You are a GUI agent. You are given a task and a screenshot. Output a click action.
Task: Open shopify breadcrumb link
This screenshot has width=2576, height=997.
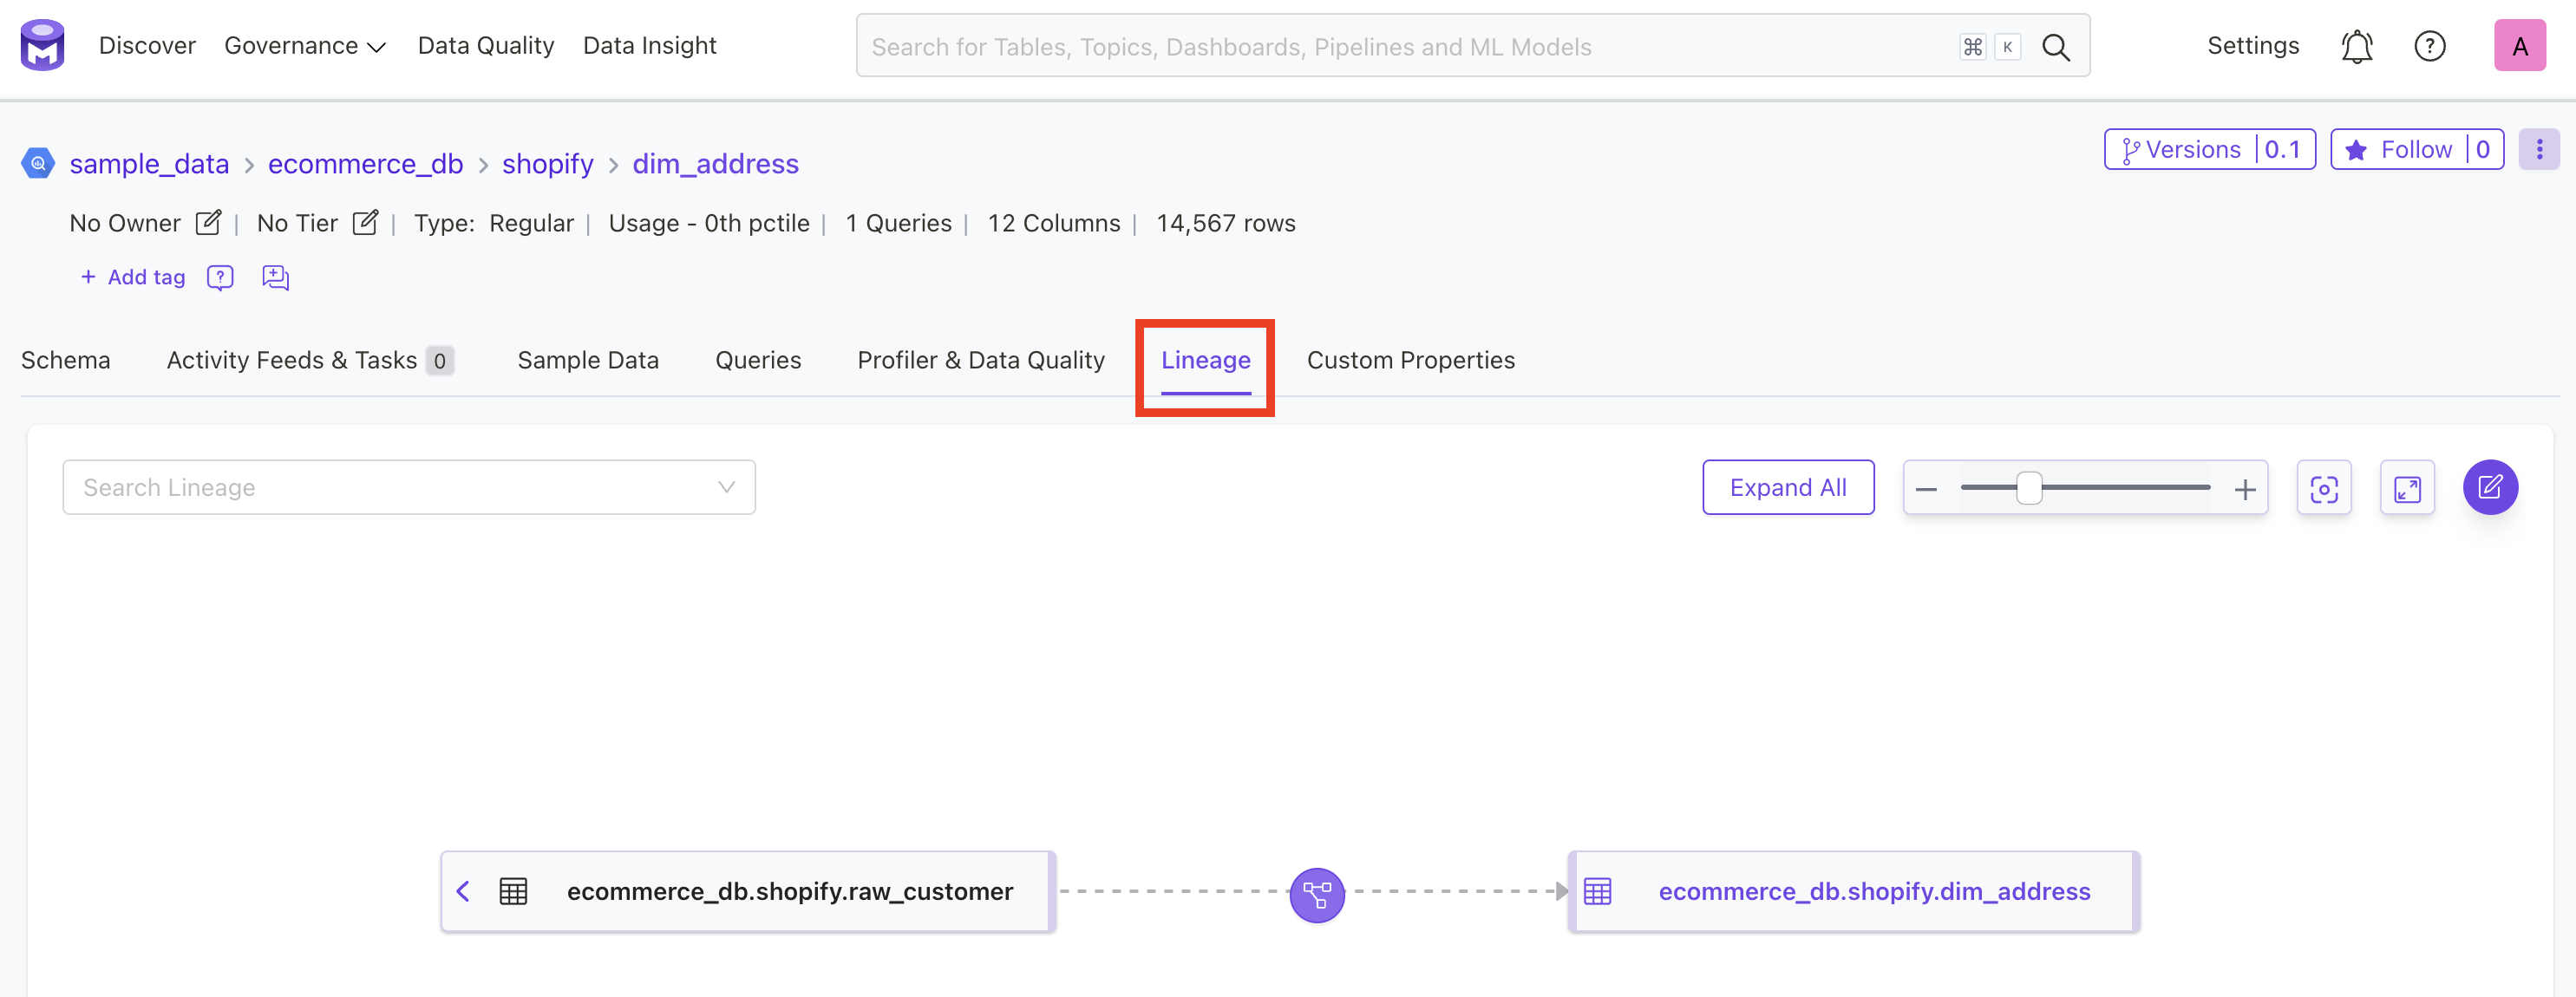pyautogui.click(x=547, y=163)
